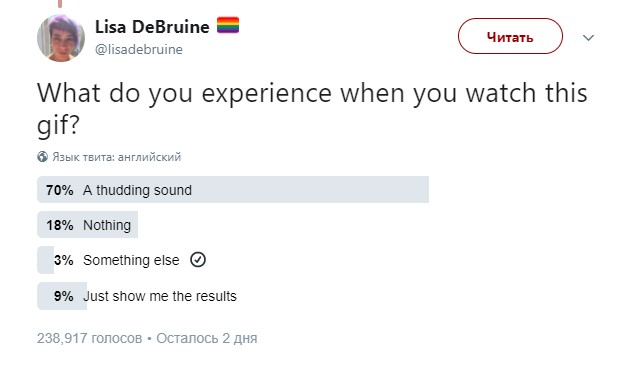This screenshot has height=365, width=628.
Task: Click the 238,917 голосов vote count
Action: tap(89, 338)
